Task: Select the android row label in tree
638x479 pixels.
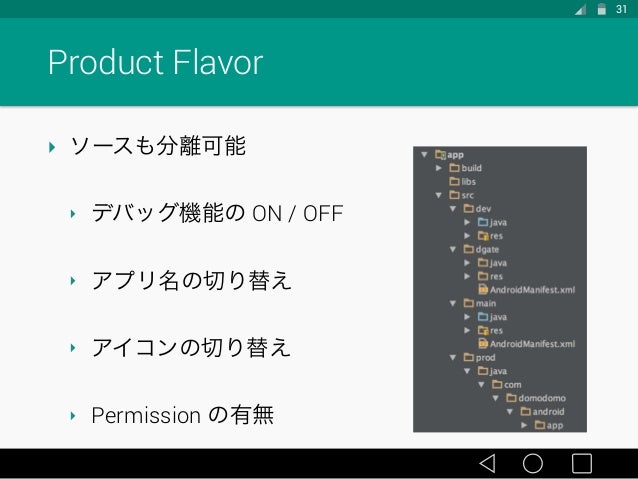Action: pyautogui.click(x=549, y=411)
